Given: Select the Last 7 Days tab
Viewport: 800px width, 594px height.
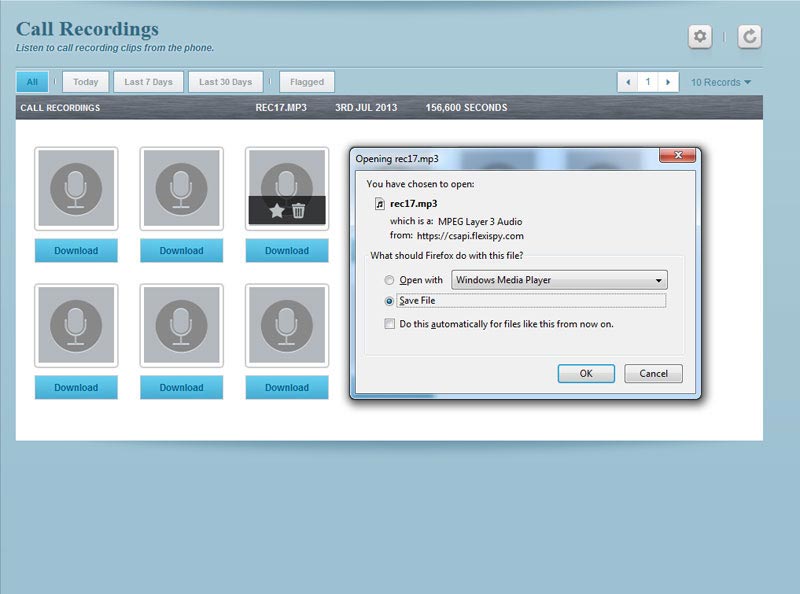Looking at the screenshot, I should [148, 82].
